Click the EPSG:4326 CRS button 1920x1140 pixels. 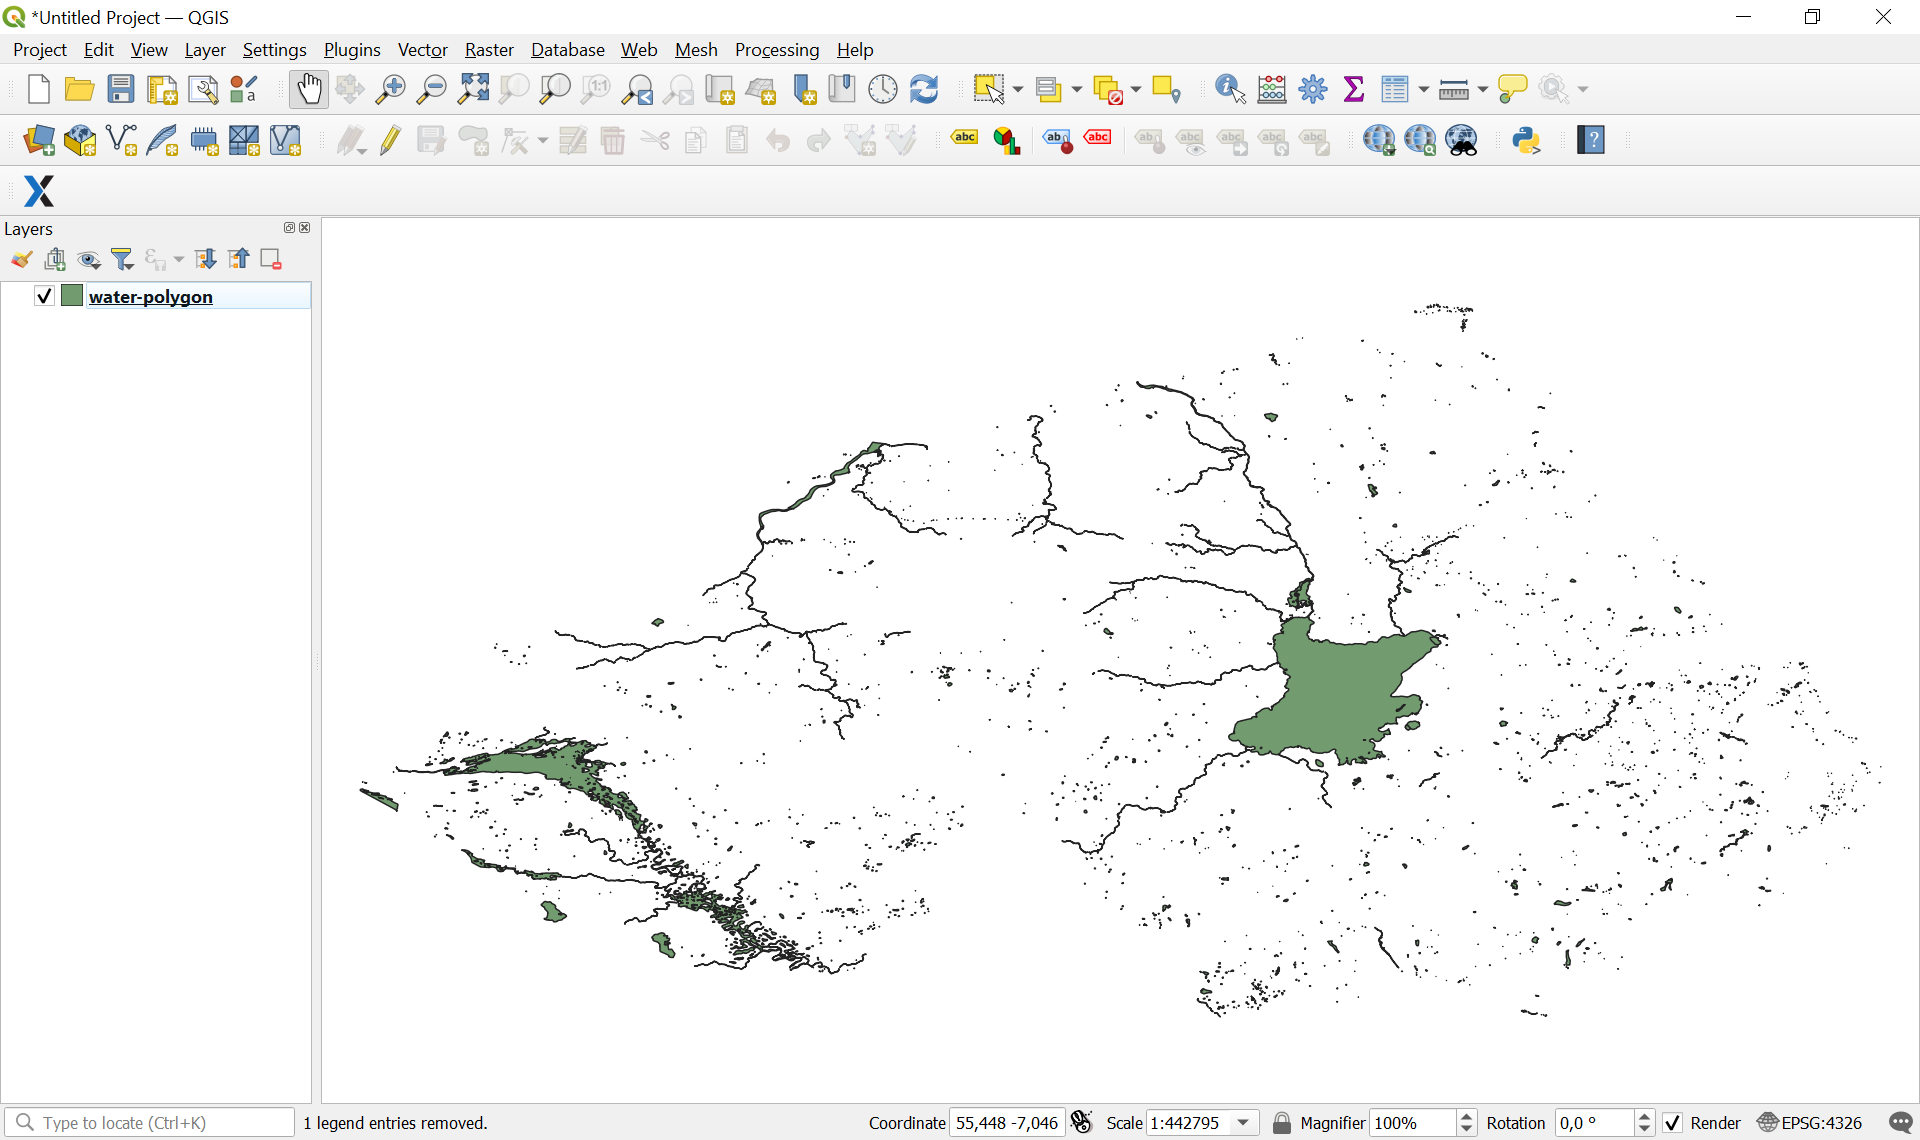pyautogui.click(x=1810, y=1123)
